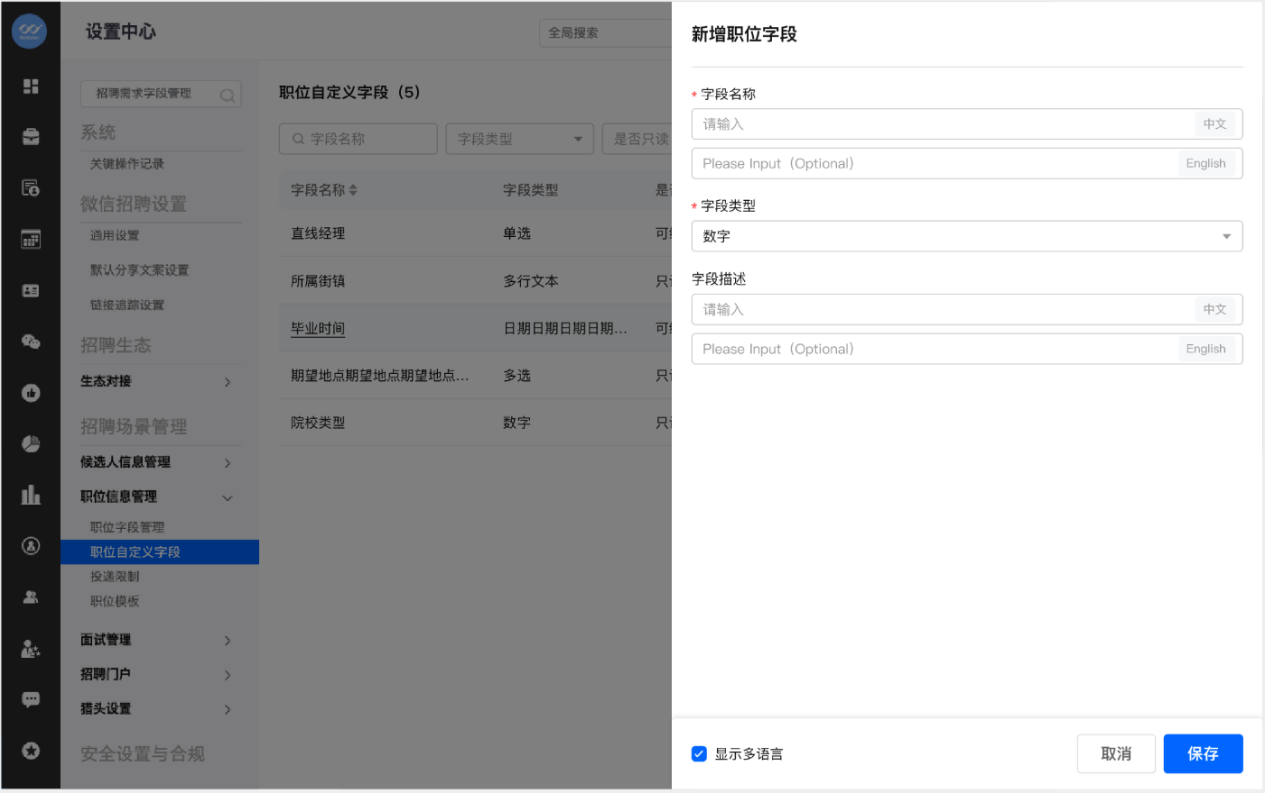Open 默认分享文案设置
The image size is (1265, 793).
point(139,270)
